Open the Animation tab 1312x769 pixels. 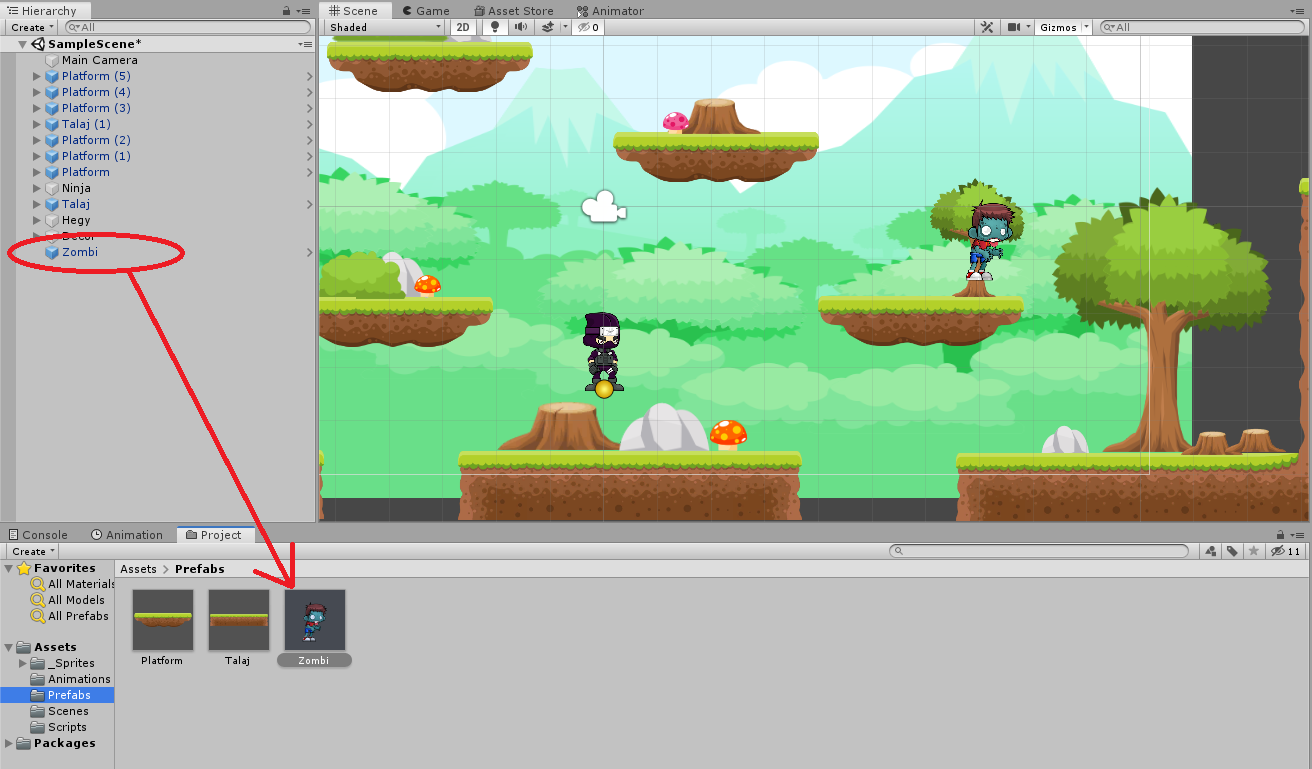[127, 534]
